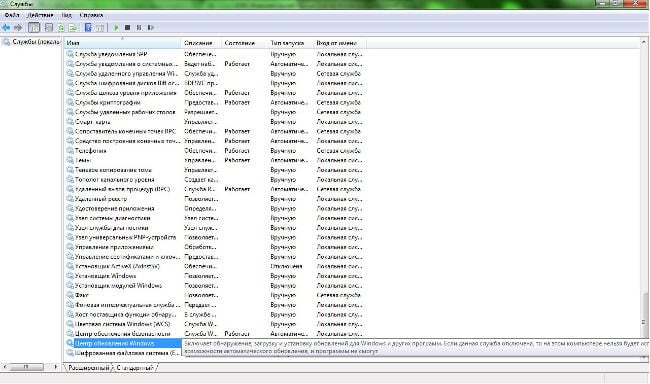Select Цветовая система Windows (WCS) row
650x384 pixels.
pyautogui.click(x=215, y=324)
